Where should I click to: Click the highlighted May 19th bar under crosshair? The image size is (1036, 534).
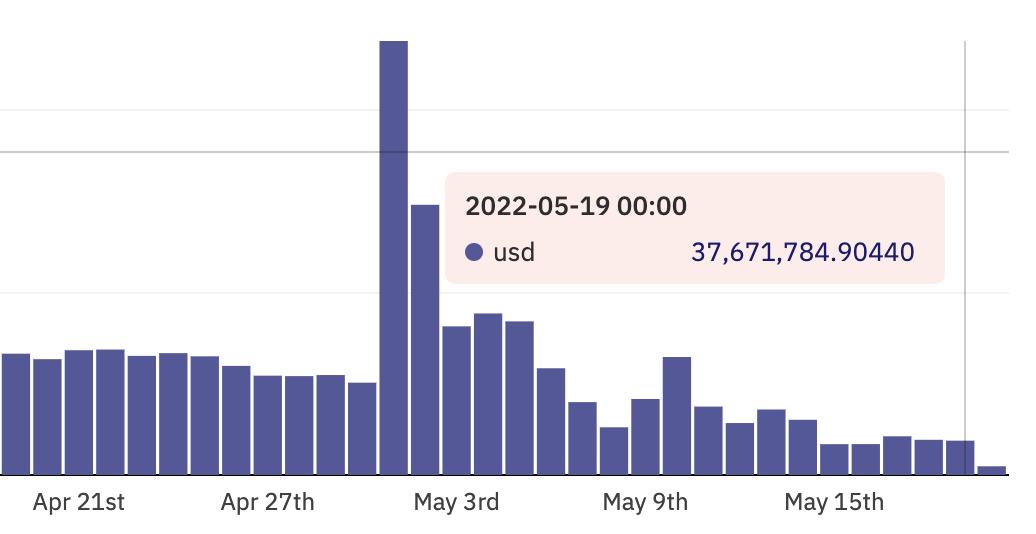click(960, 457)
